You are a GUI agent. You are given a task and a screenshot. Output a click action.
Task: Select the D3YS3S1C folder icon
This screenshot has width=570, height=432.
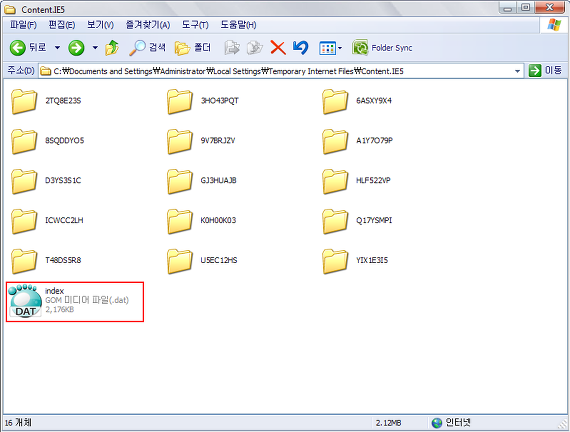[x=24, y=181]
